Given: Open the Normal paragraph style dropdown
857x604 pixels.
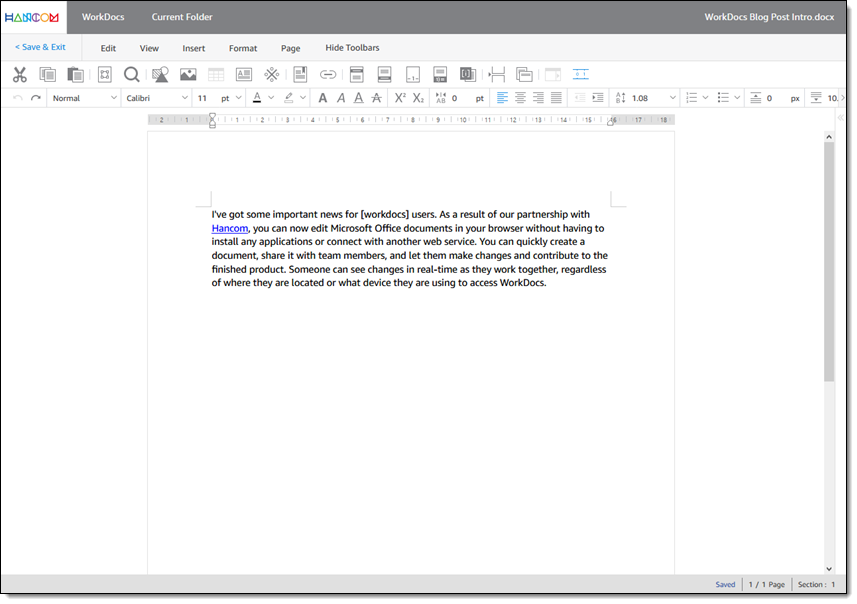Looking at the screenshot, I should [83, 98].
